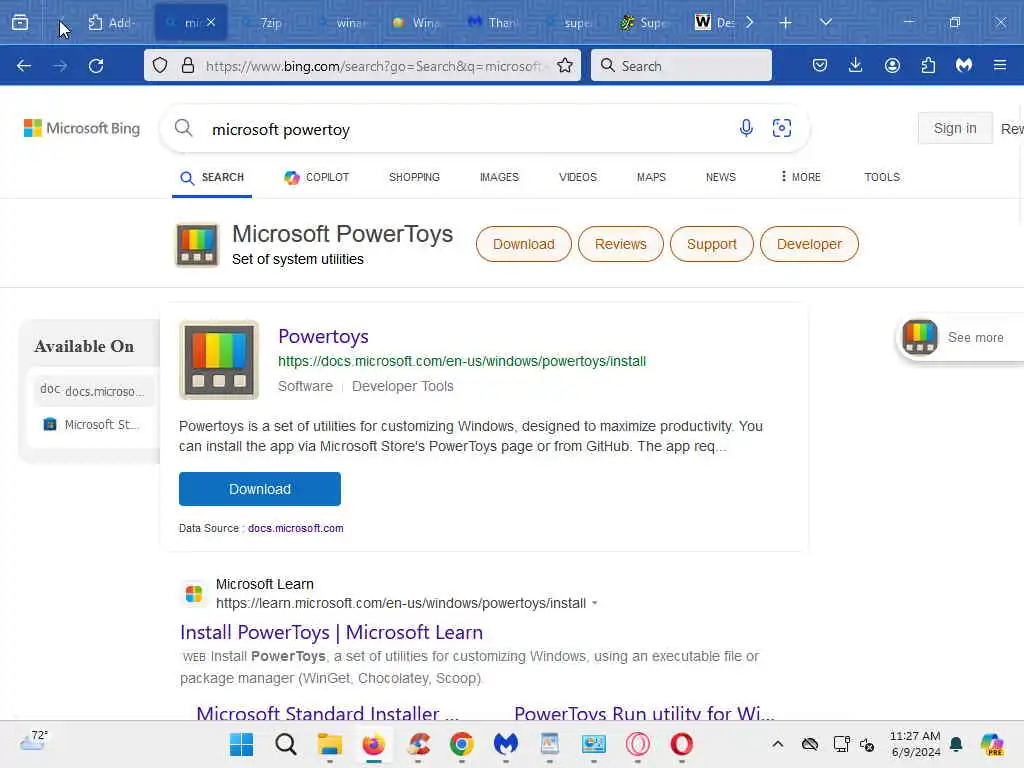This screenshot has height=768, width=1024.
Task: Bookmark this page with the star icon
Action: [x=565, y=65]
